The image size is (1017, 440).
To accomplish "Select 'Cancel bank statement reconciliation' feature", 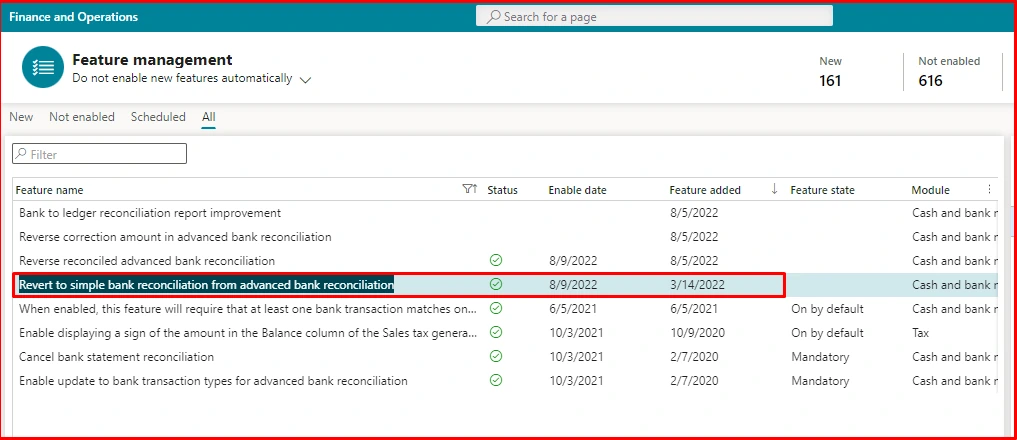I will [117, 357].
